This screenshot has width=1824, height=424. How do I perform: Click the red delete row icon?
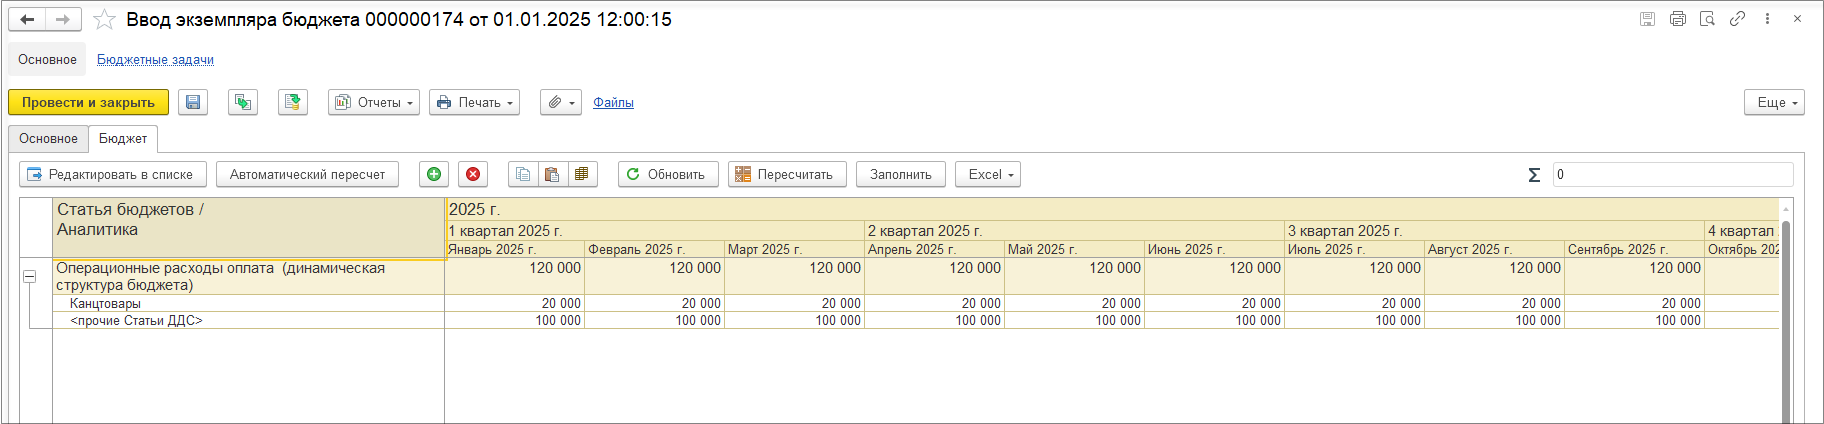[x=473, y=174]
